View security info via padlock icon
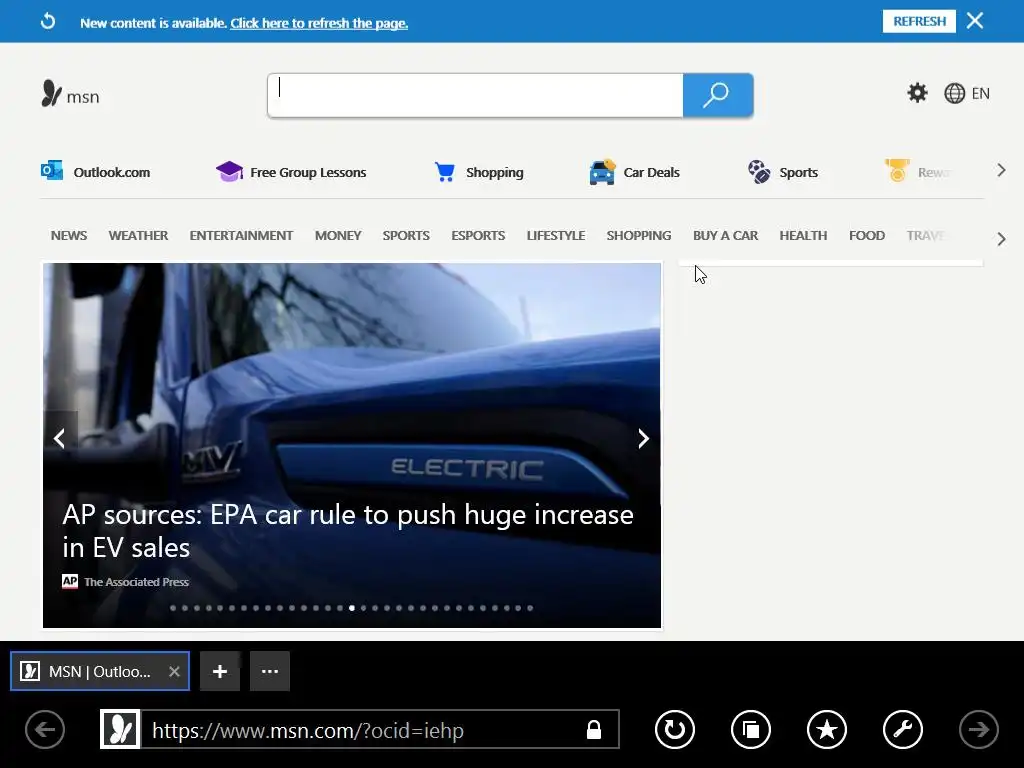Image resolution: width=1024 pixels, height=768 pixels. pyautogui.click(x=594, y=729)
